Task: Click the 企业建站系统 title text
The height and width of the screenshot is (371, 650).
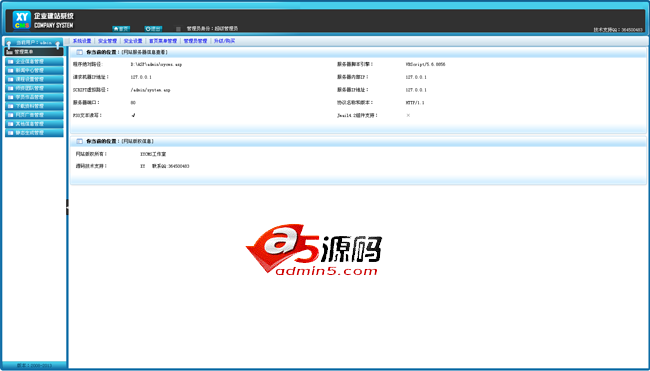Action: [x=54, y=16]
